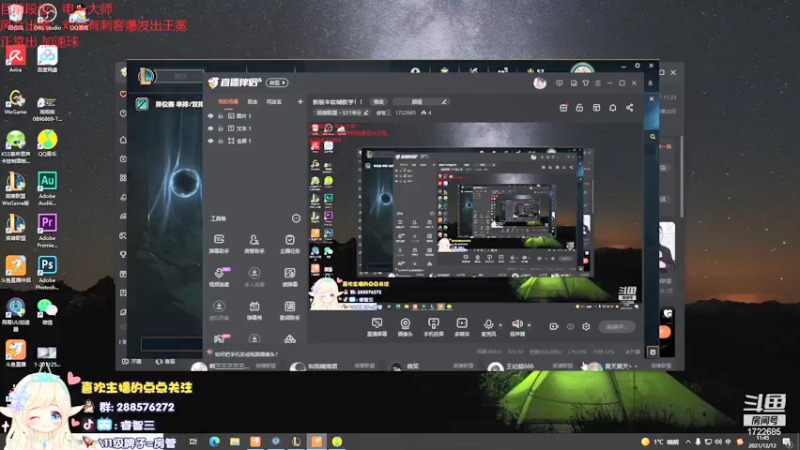
Task: Click the start streaming button by settings gear
Action: point(616,327)
